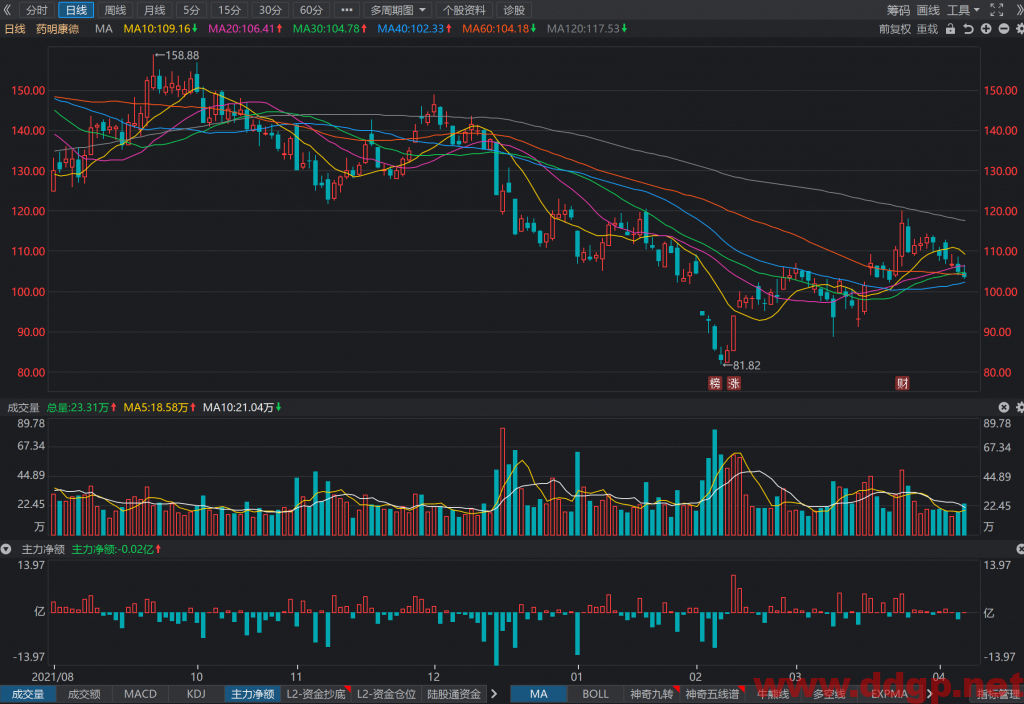Click MA60 orange line legend
Image resolution: width=1024 pixels, height=704 pixels.
pos(499,29)
